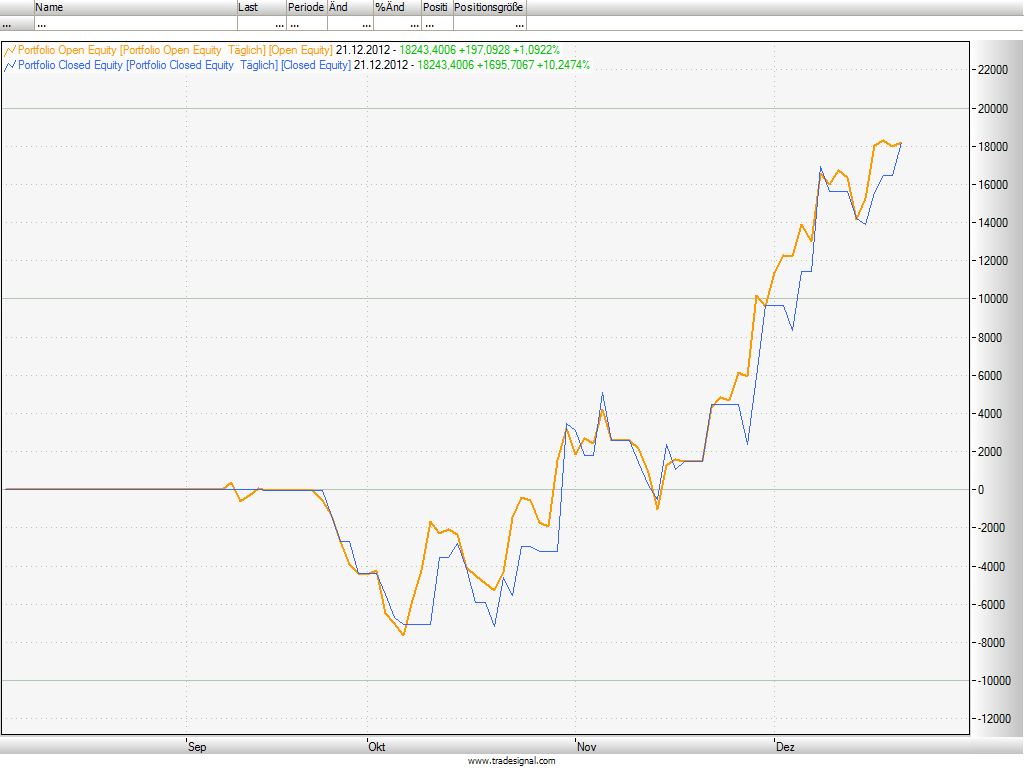
Task: Sort by the Last column header
Action: pos(261,7)
